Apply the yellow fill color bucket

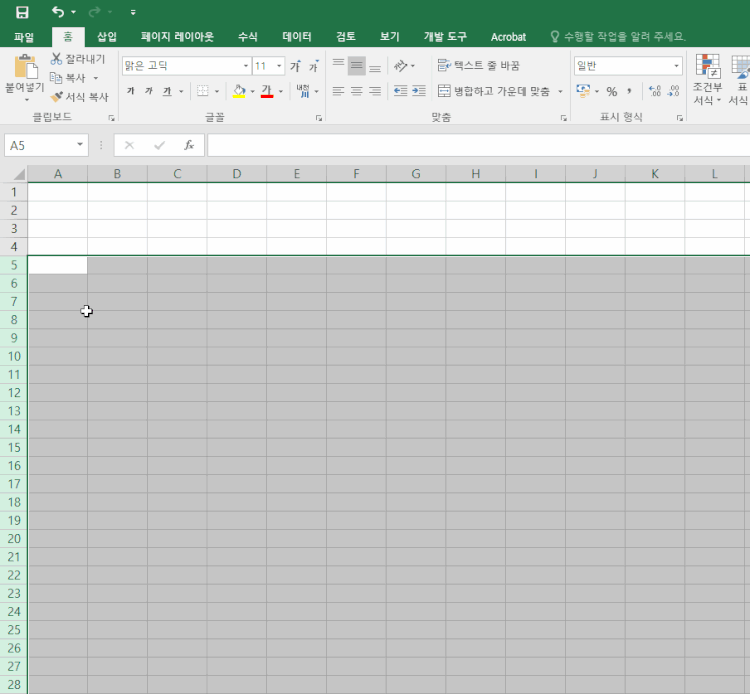(239, 91)
